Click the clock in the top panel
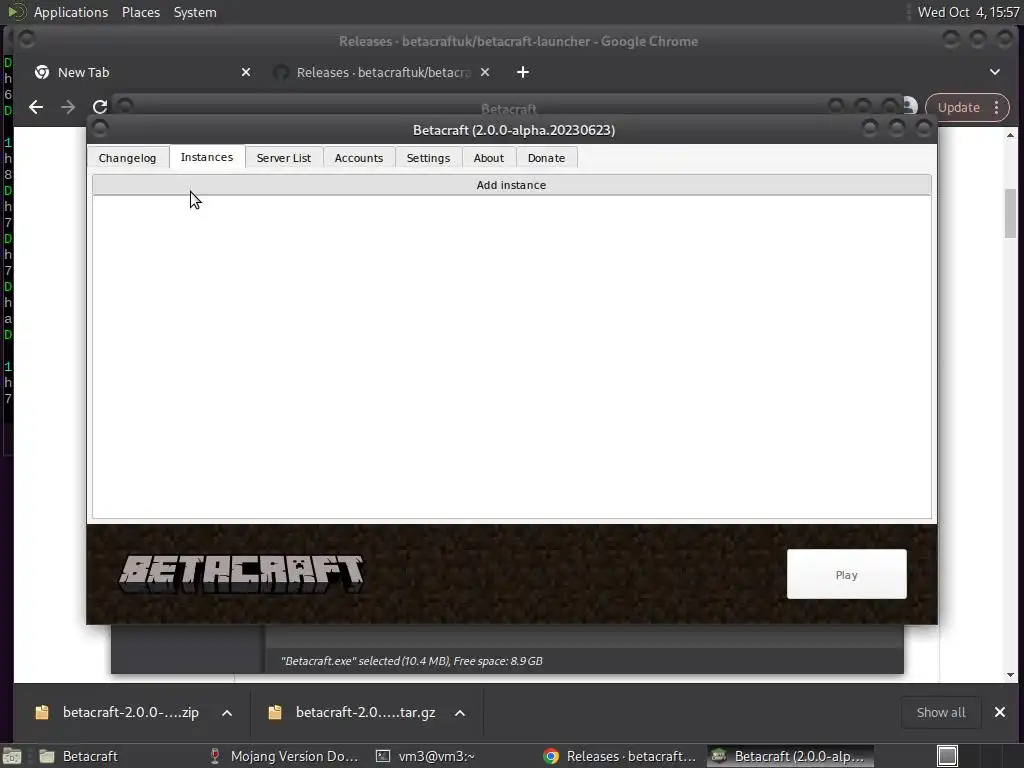The height and width of the screenshot is (768, 1024). coord(968,12)
